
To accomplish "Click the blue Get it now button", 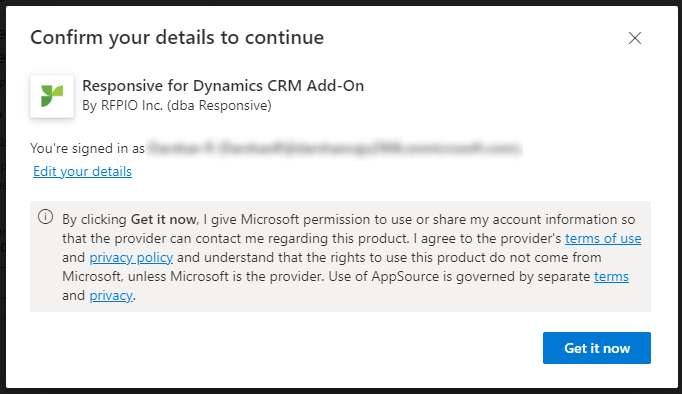I will click(597, 348).
